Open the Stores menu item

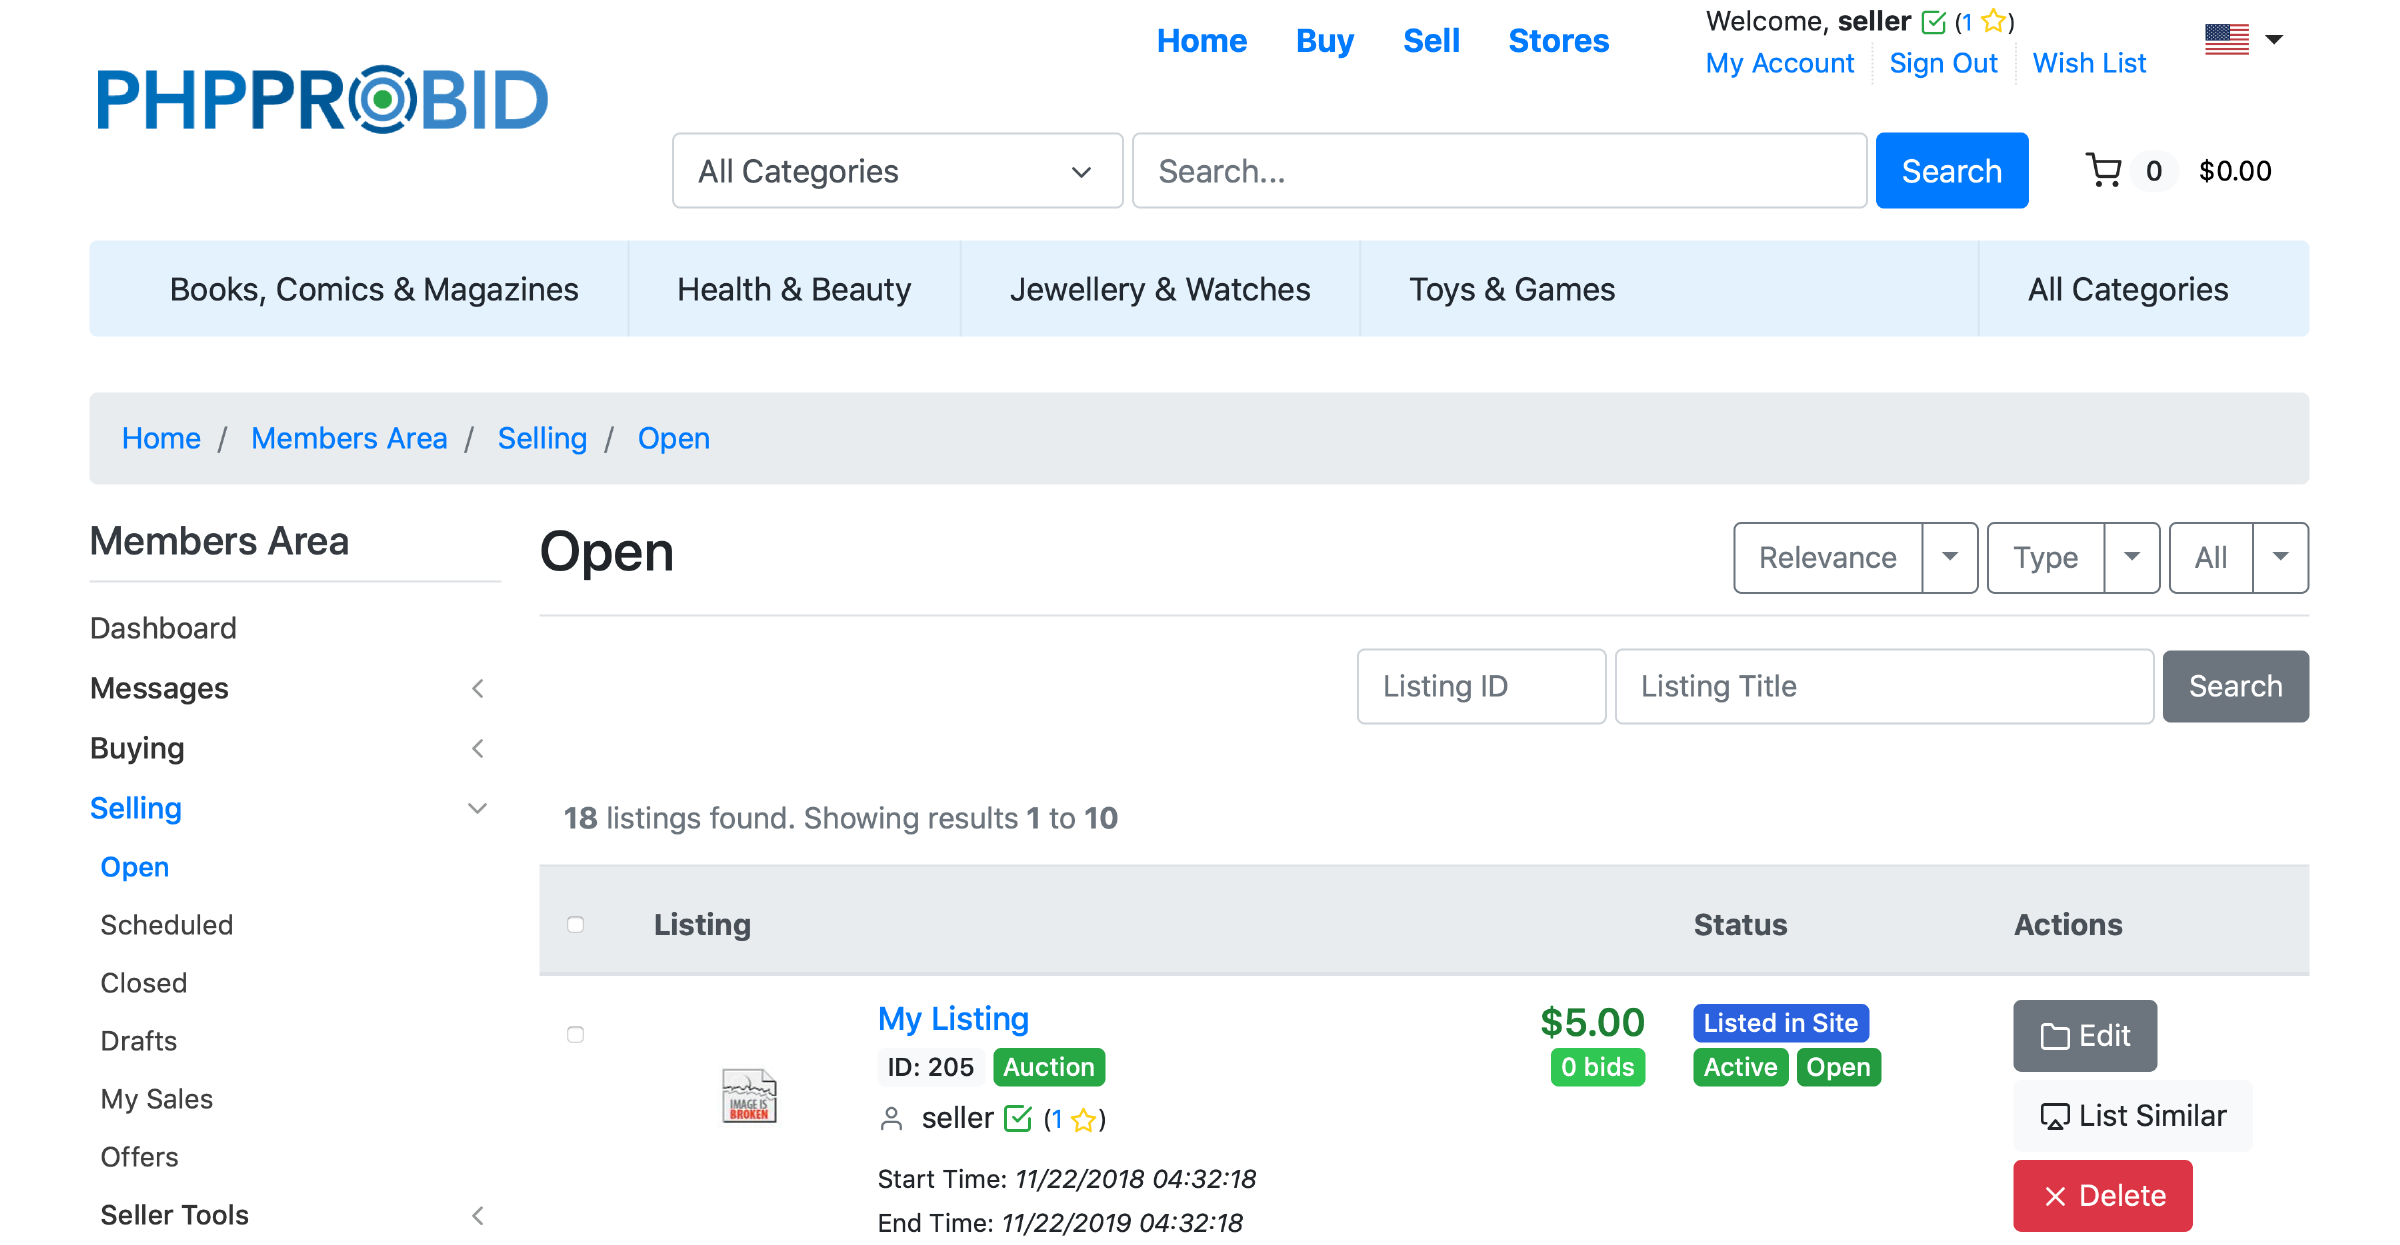tap(1558, 41)
